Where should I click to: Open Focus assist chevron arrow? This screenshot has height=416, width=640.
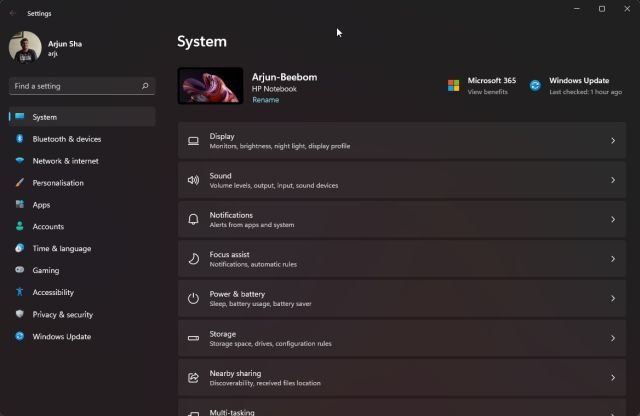[613, 259]
